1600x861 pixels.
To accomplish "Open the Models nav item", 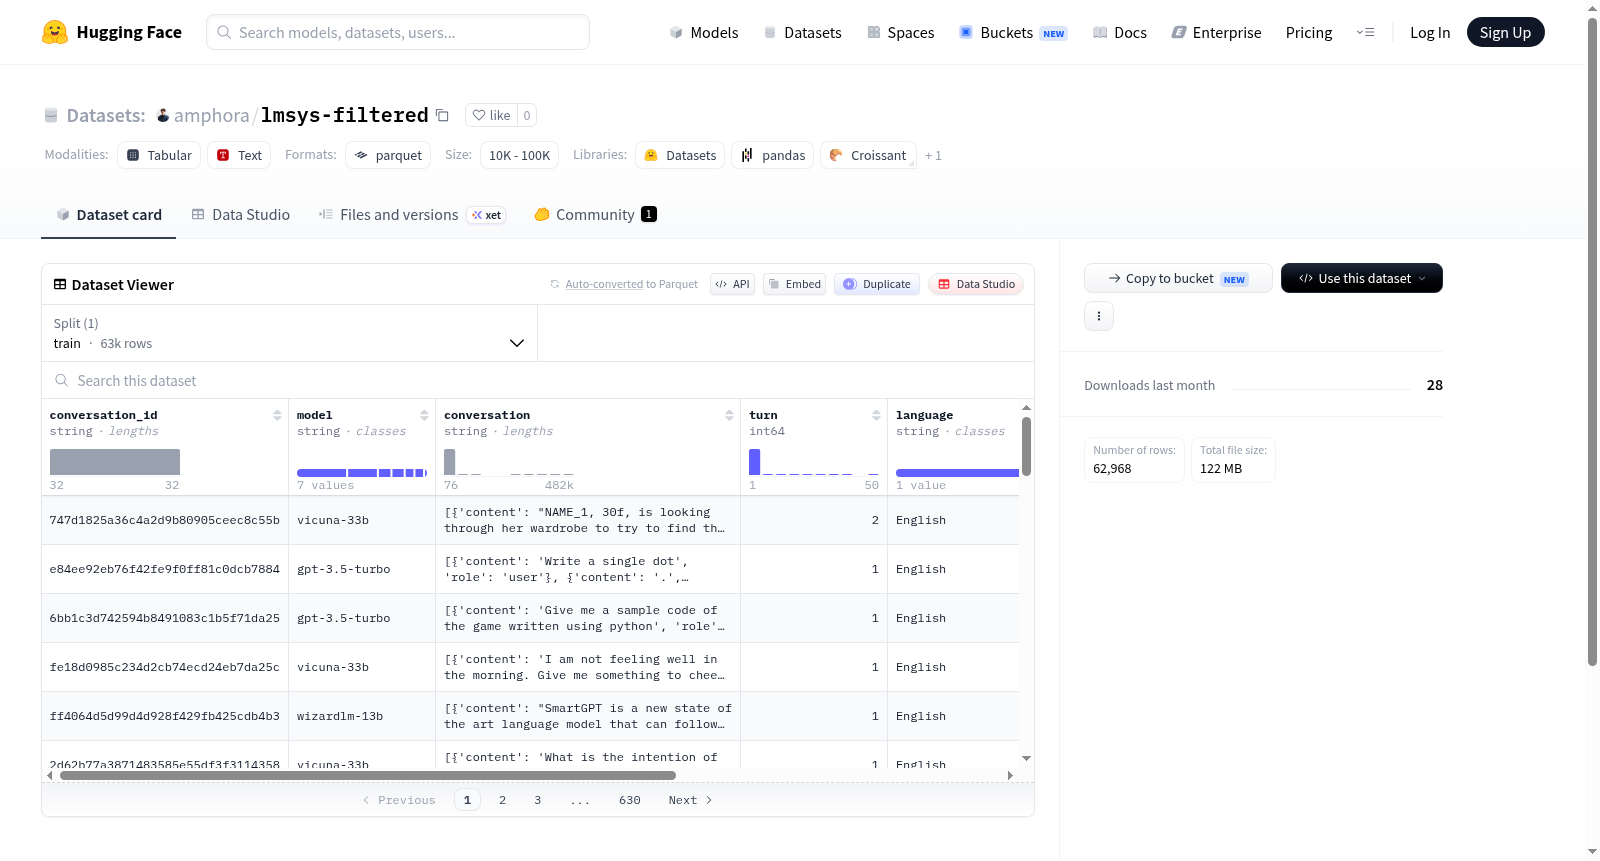I will [x=704, y=32].
